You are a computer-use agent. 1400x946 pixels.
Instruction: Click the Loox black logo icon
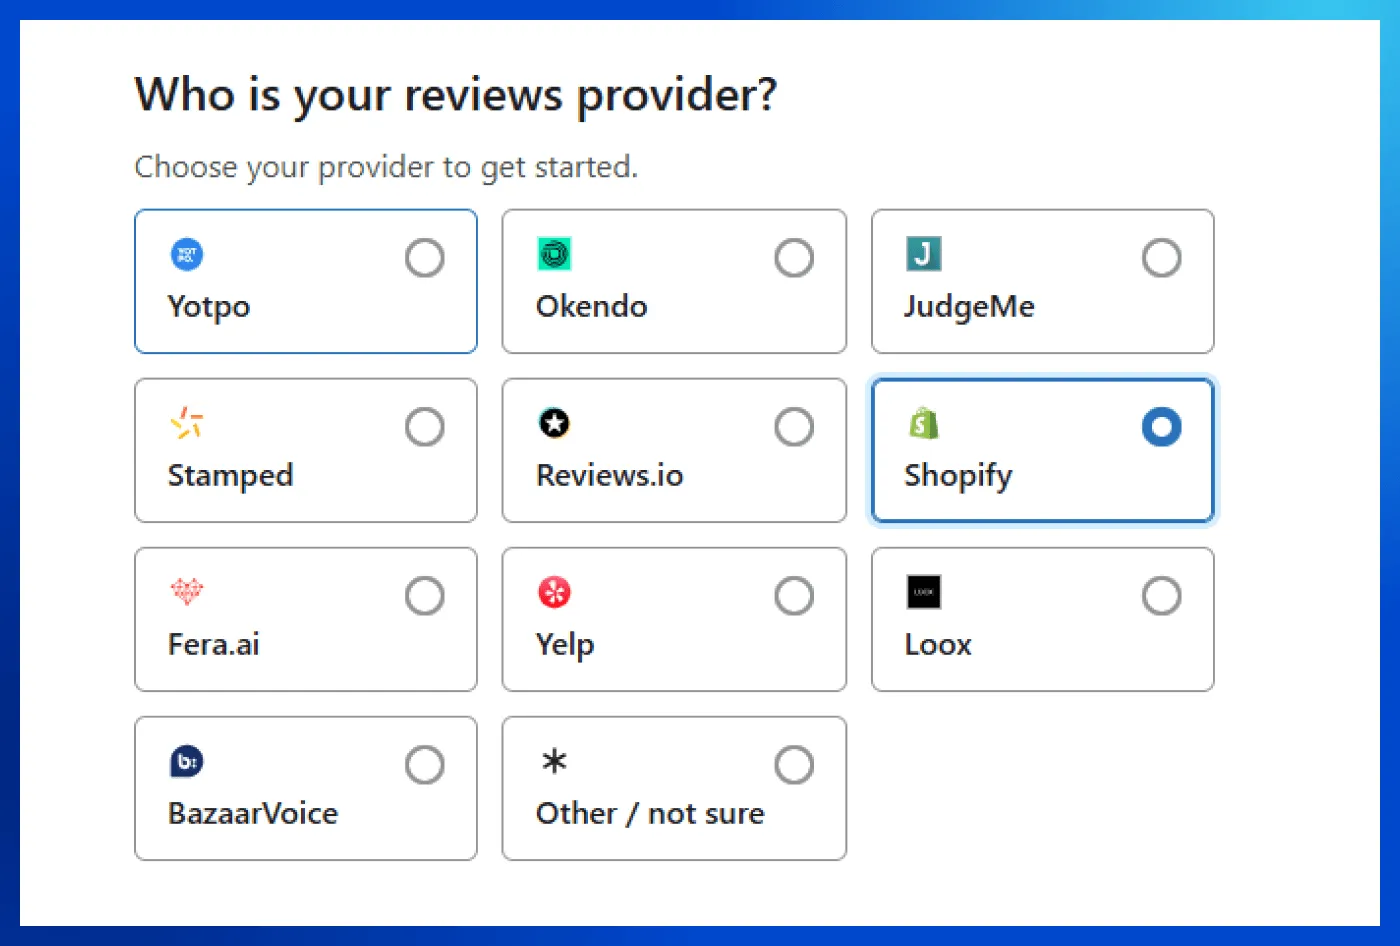[923, 592]
